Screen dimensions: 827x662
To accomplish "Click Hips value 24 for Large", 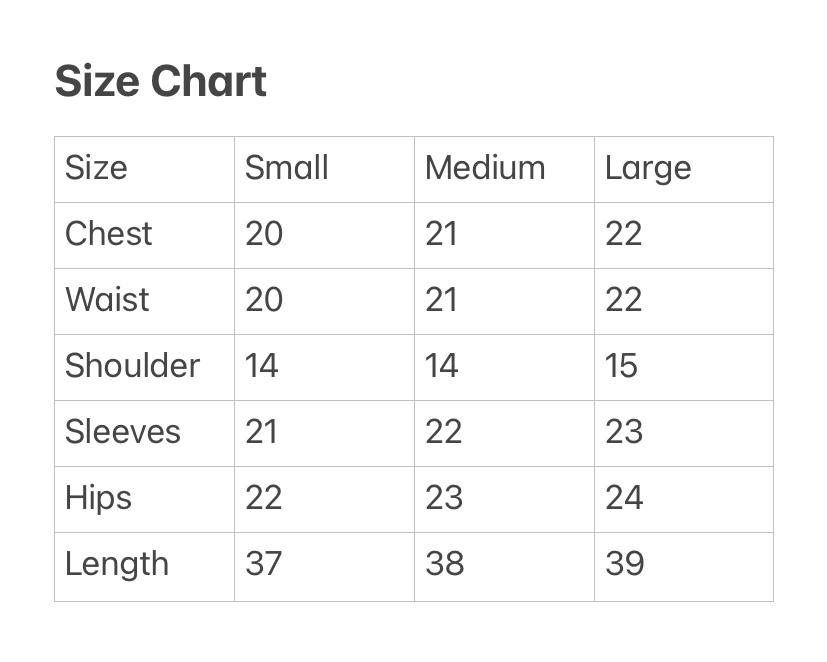I will click(x=624, y=498).
